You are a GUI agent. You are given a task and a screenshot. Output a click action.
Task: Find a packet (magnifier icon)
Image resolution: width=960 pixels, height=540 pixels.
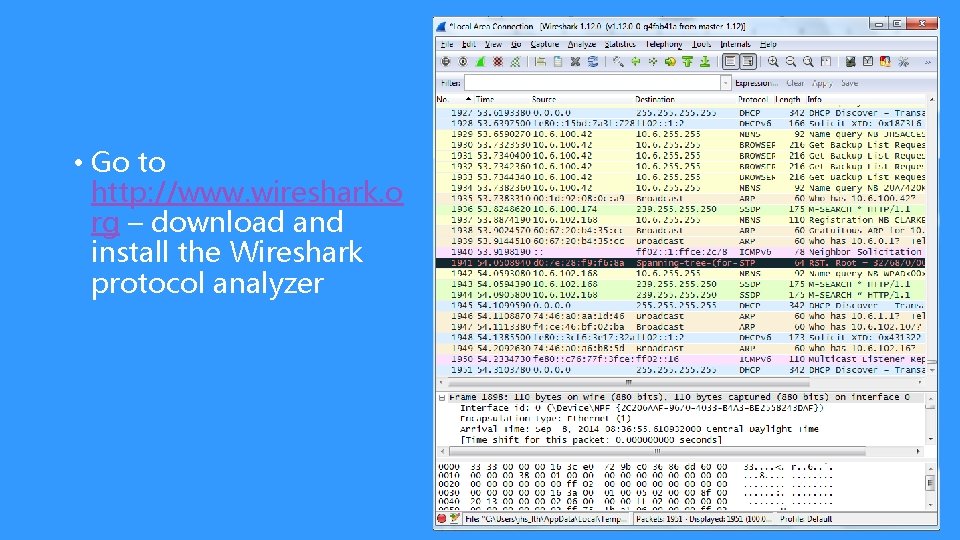click(618, 62)
